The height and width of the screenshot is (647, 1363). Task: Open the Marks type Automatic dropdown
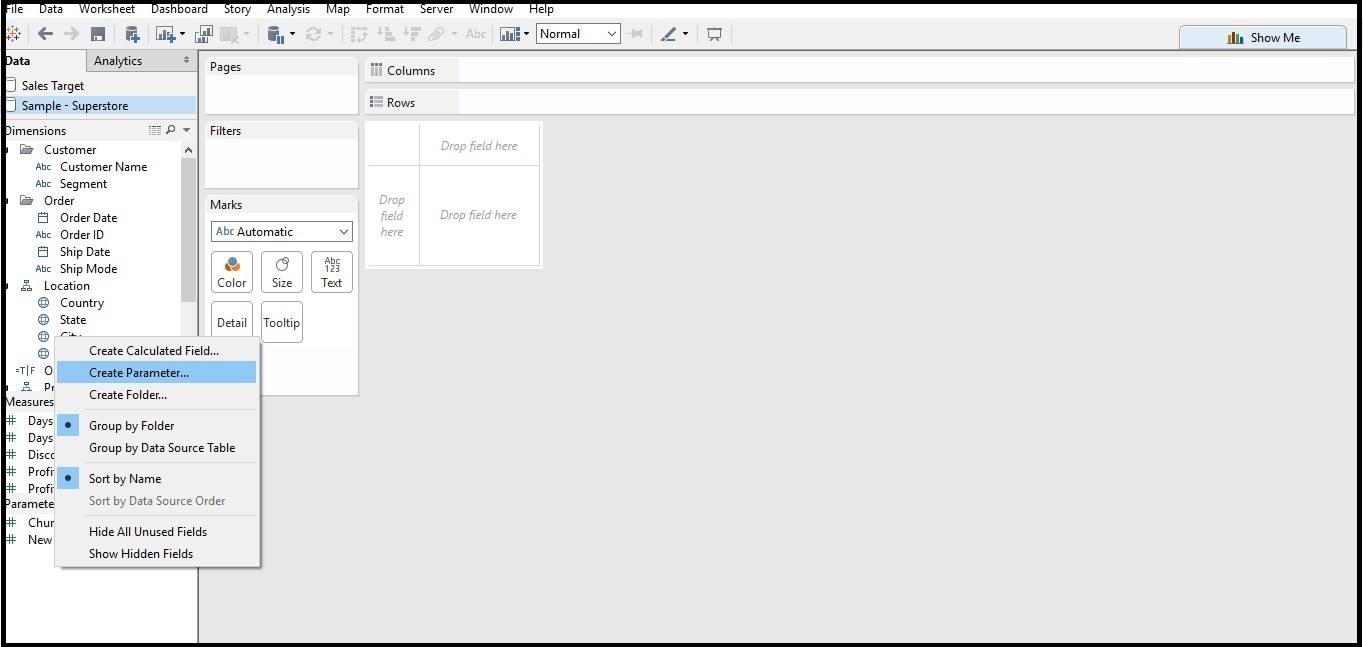click(x=281, y=231)
